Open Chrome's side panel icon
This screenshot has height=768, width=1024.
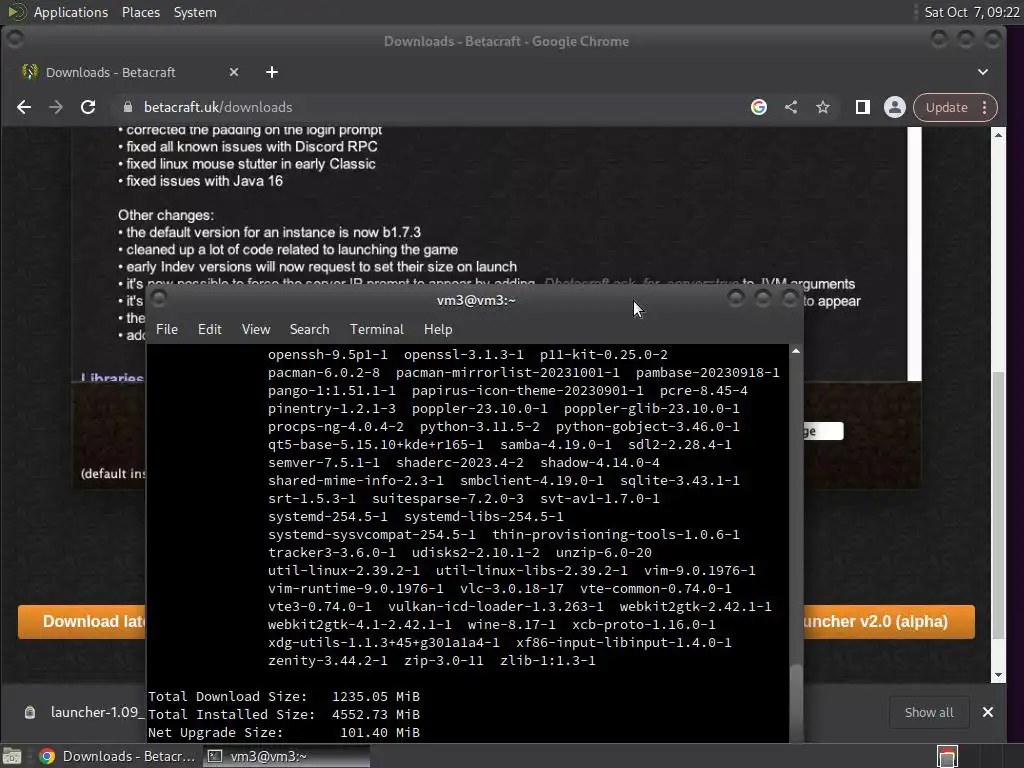[x=863, y=107]
